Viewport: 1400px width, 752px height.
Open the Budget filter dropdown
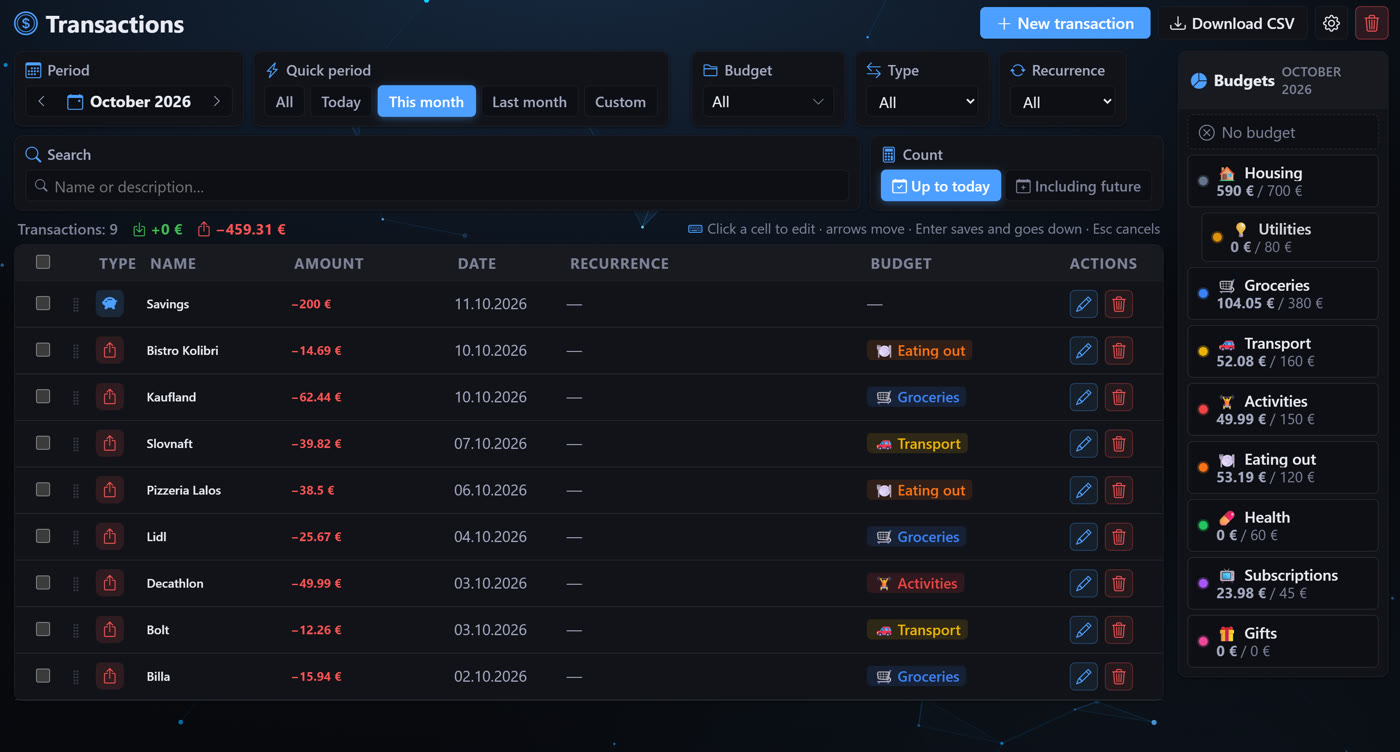point(767,102)
